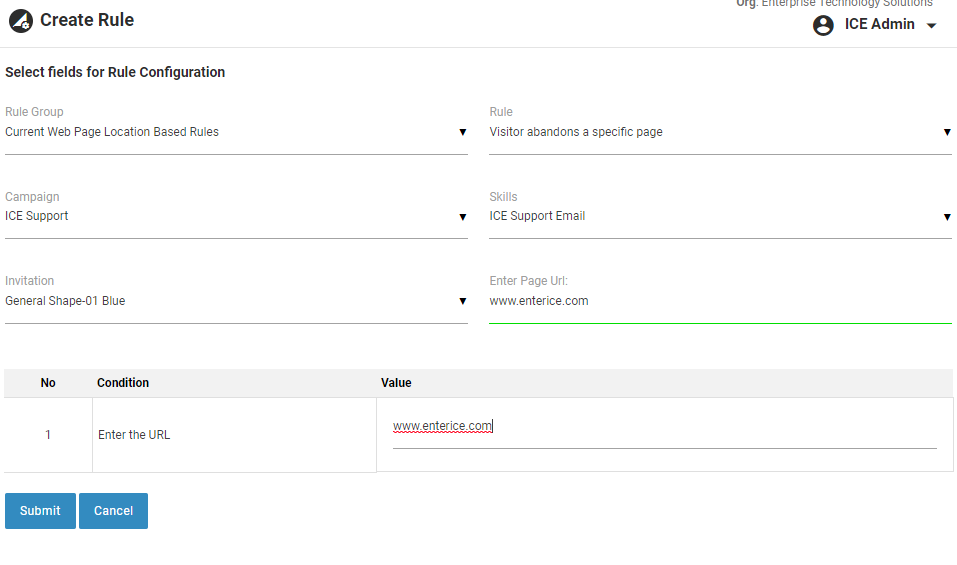The image size is (957, 565).
Task: Expand the ICE Admin account caret
Action: [x=932, y=26]
